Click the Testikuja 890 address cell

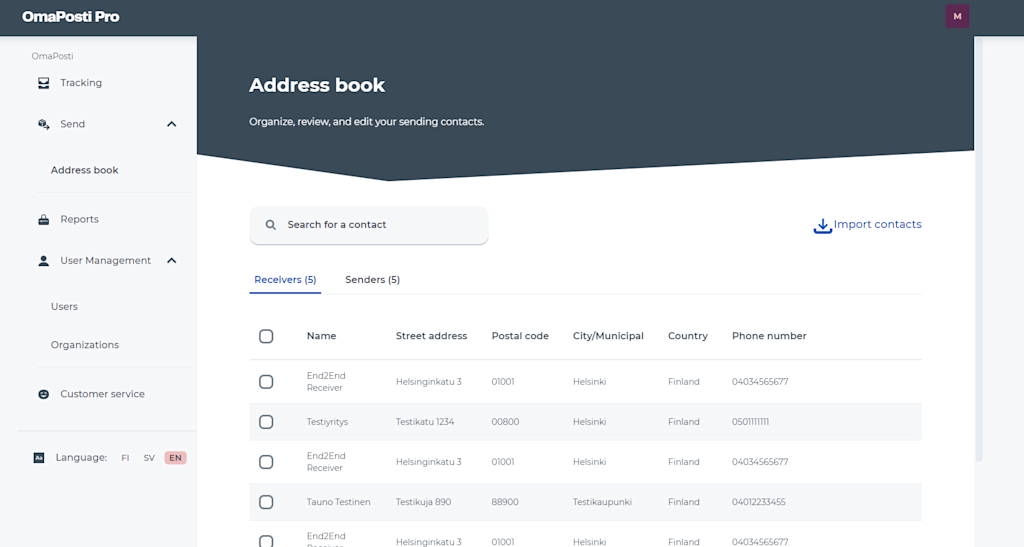coord(423,502)
